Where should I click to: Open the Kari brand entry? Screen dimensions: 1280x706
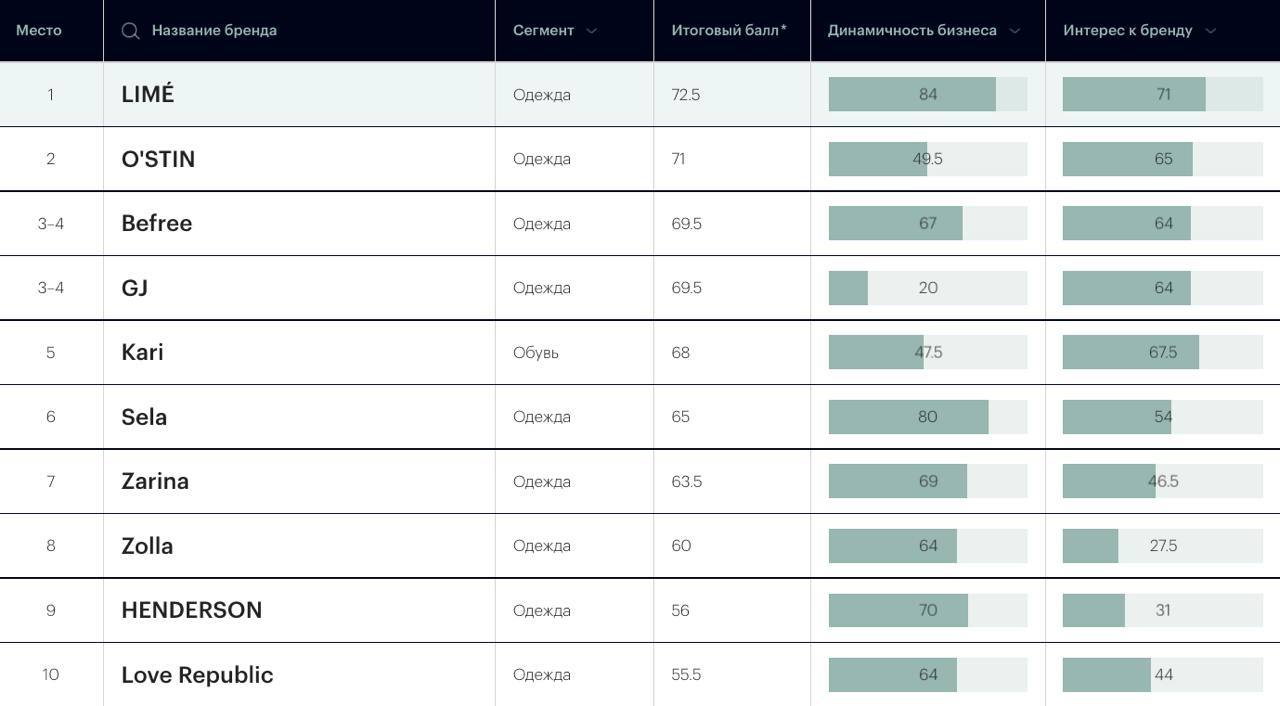pos(142,352)
